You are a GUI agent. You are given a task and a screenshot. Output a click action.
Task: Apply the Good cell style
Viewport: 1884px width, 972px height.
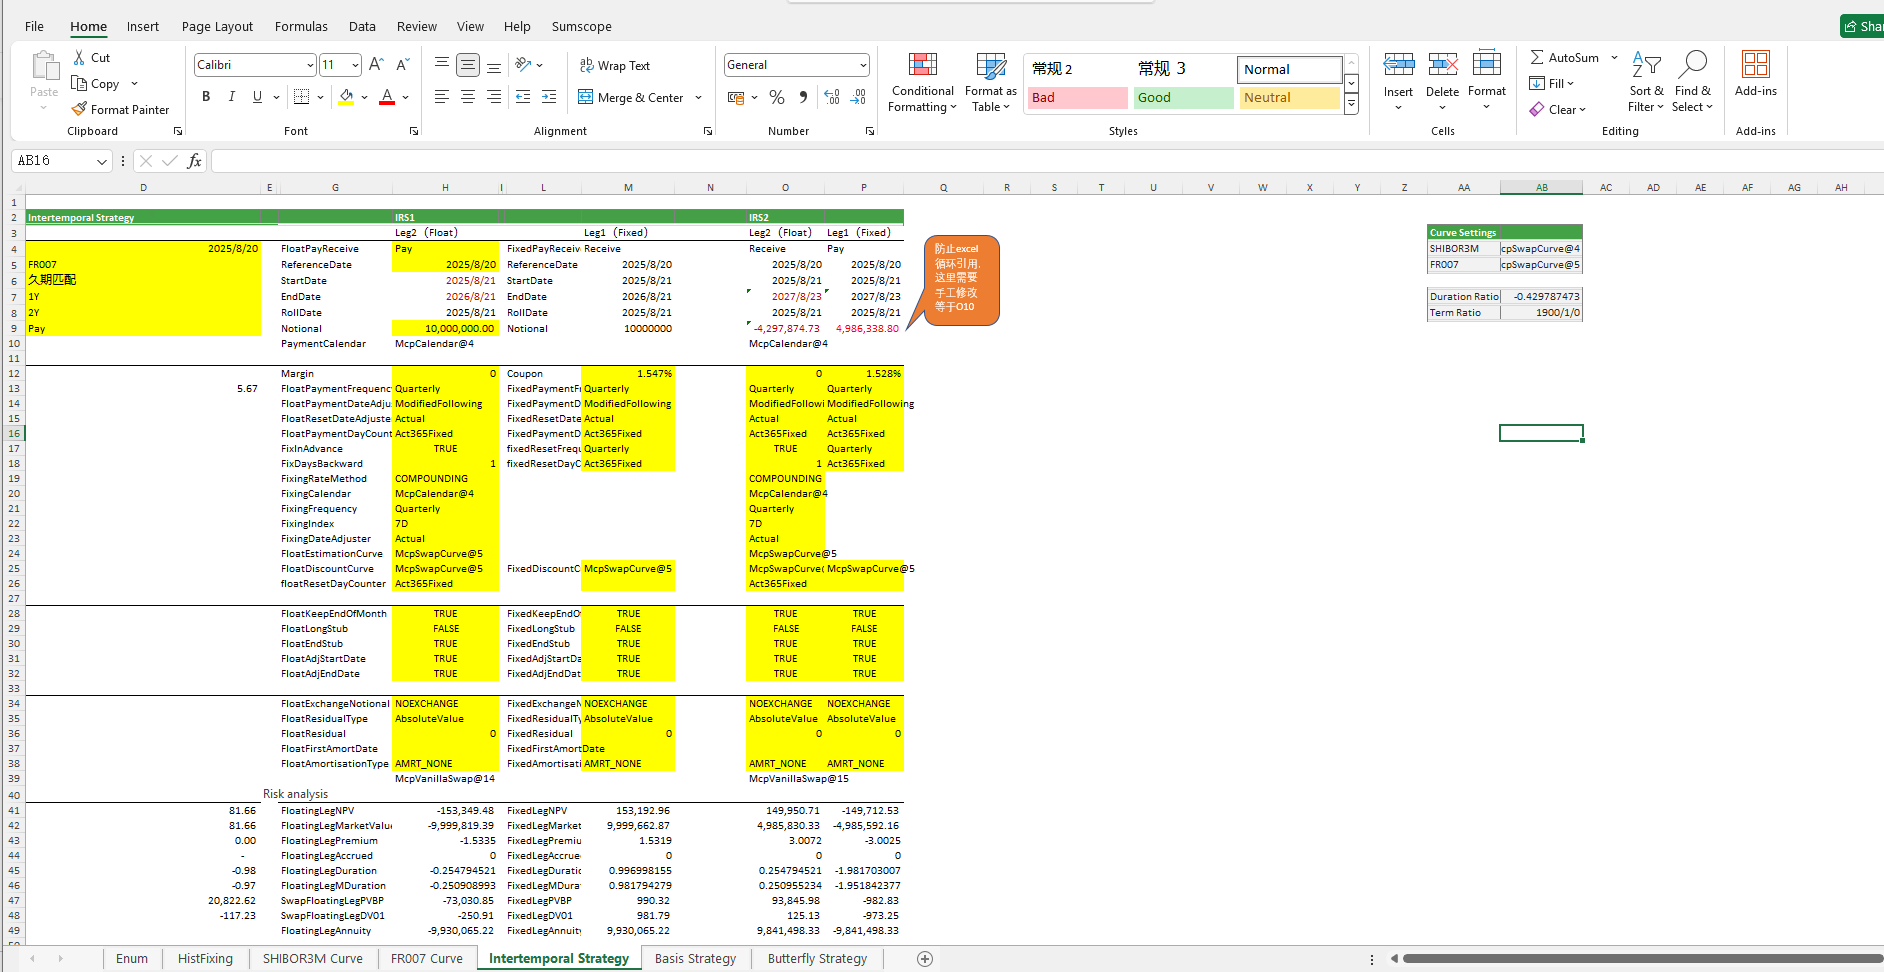[1182, 97]
